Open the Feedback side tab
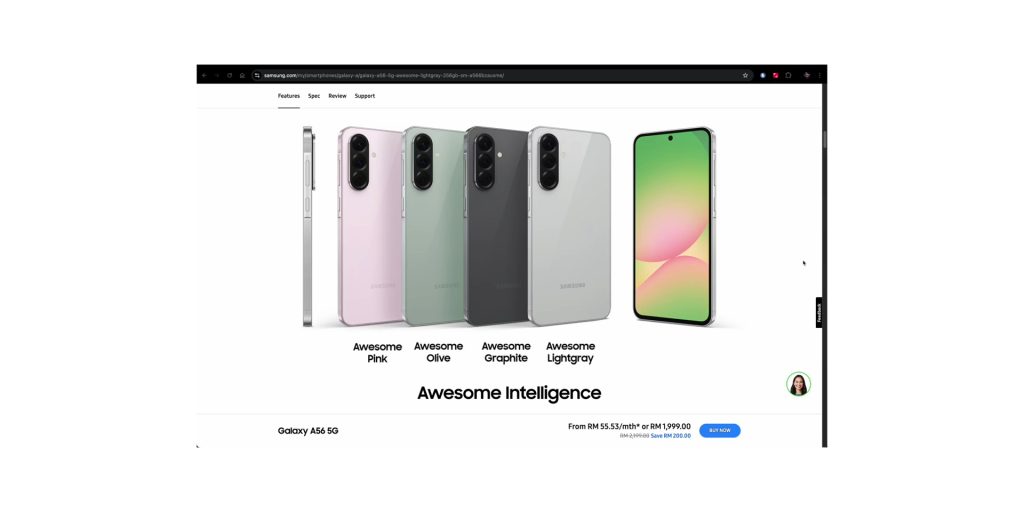Viewport: 1024px width, 512px height. 819,313
